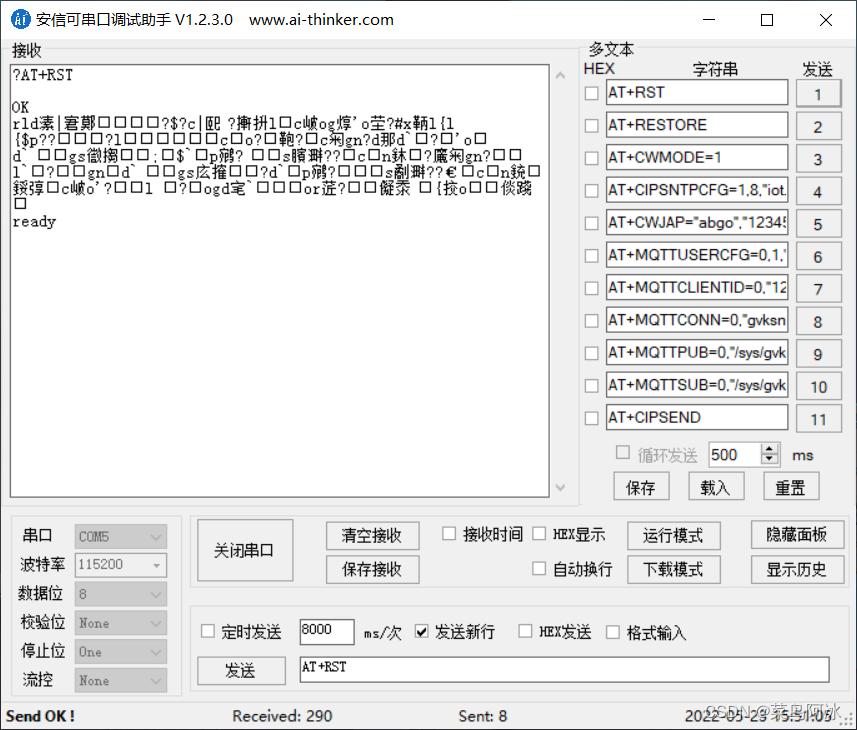Click send button 1 for AT+RST
Image resolution: width=857 pixels, height=730 pixels.
coord(819,92)
